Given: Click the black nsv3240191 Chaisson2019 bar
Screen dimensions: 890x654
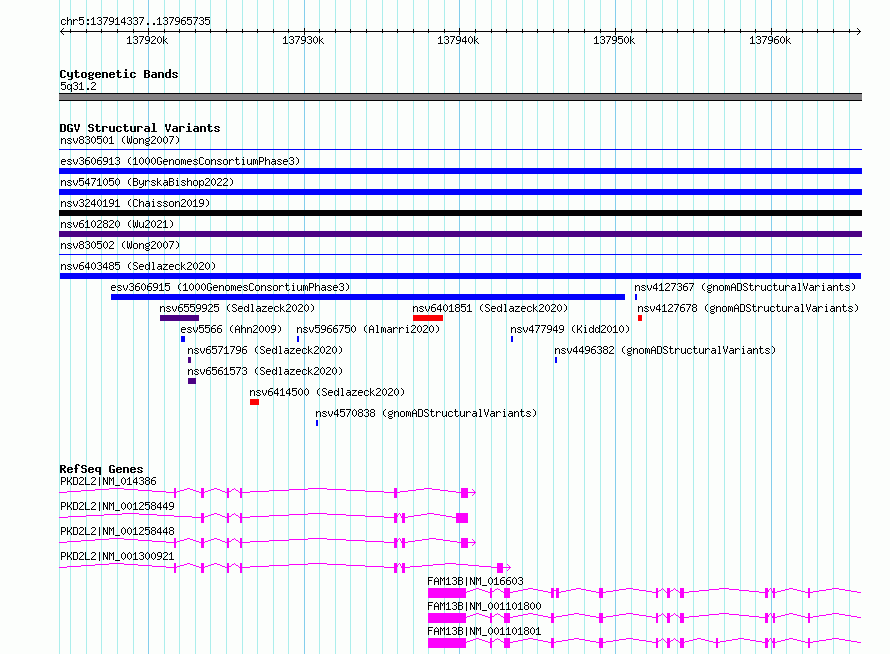Looking at the screenshot, I should click(x=460, y=213).
